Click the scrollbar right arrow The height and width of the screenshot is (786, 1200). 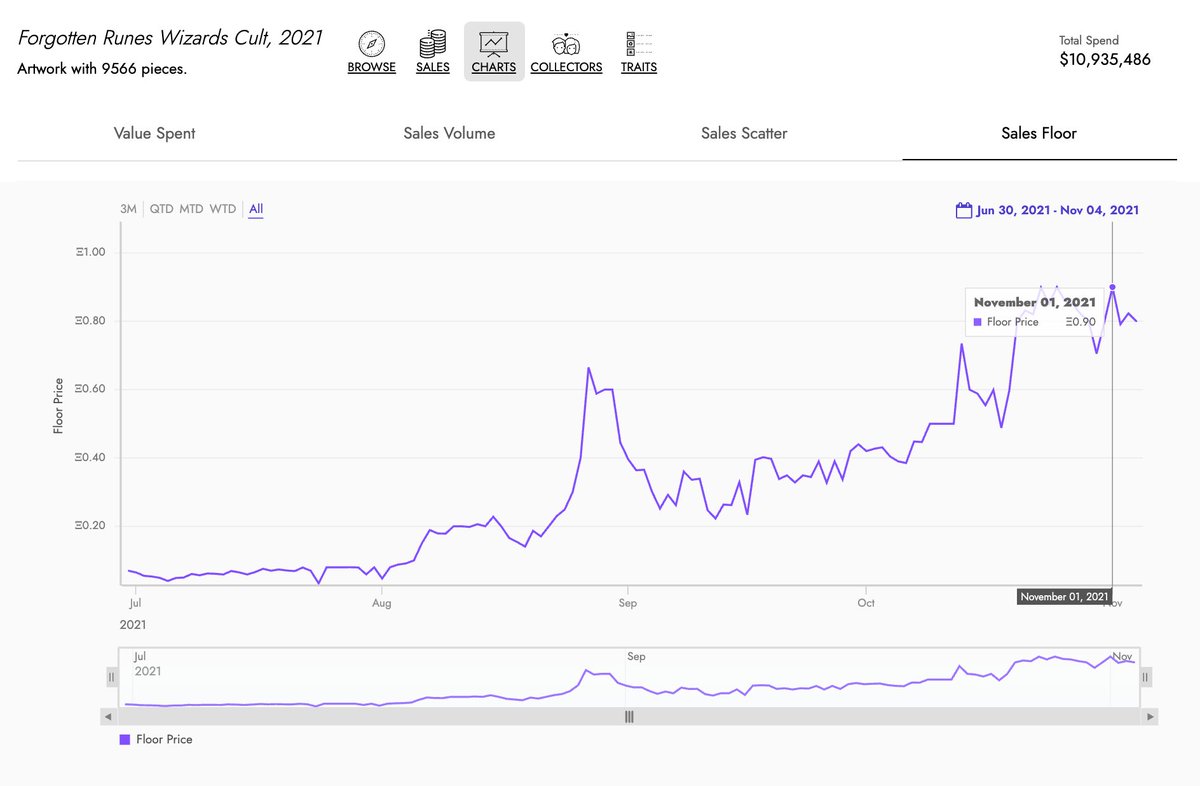coord(1151,717)
